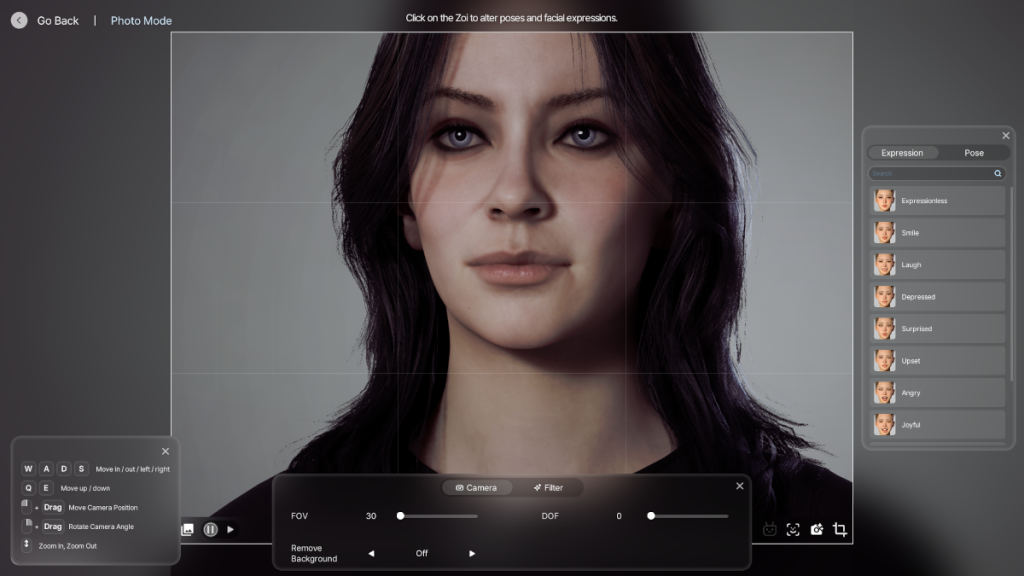This screenshot has height=576, width=1024.
Task: Toggle the pause playback control
Action: pos(211,528)
